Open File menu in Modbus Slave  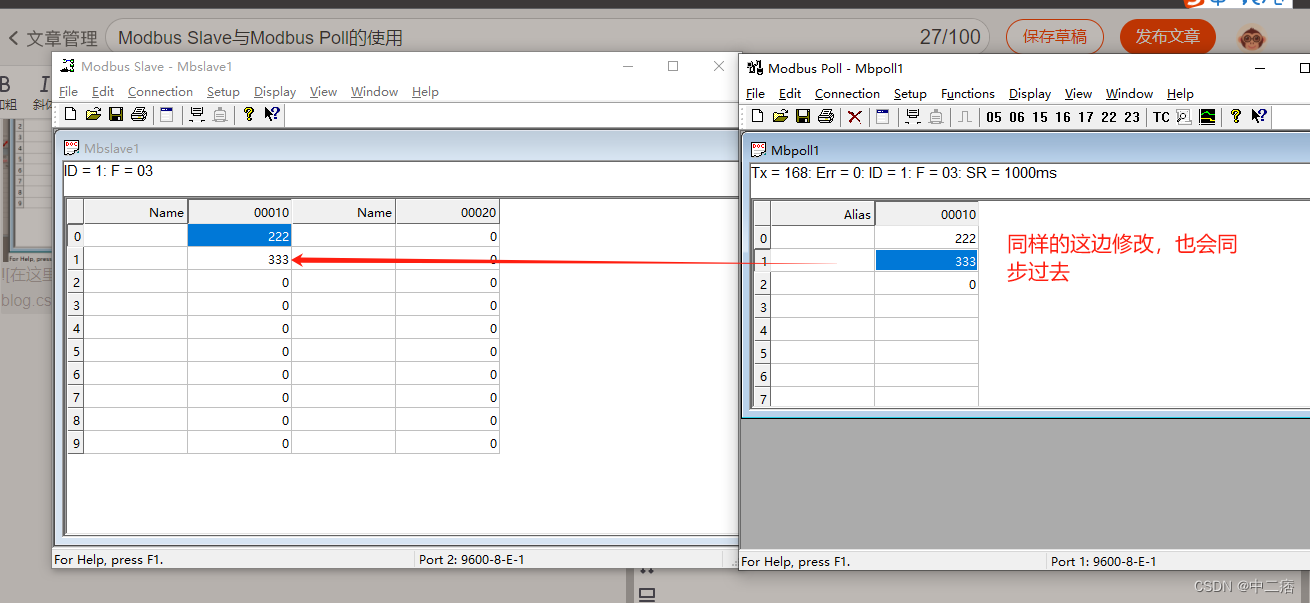pyautogui.click(x=68, y=91)
